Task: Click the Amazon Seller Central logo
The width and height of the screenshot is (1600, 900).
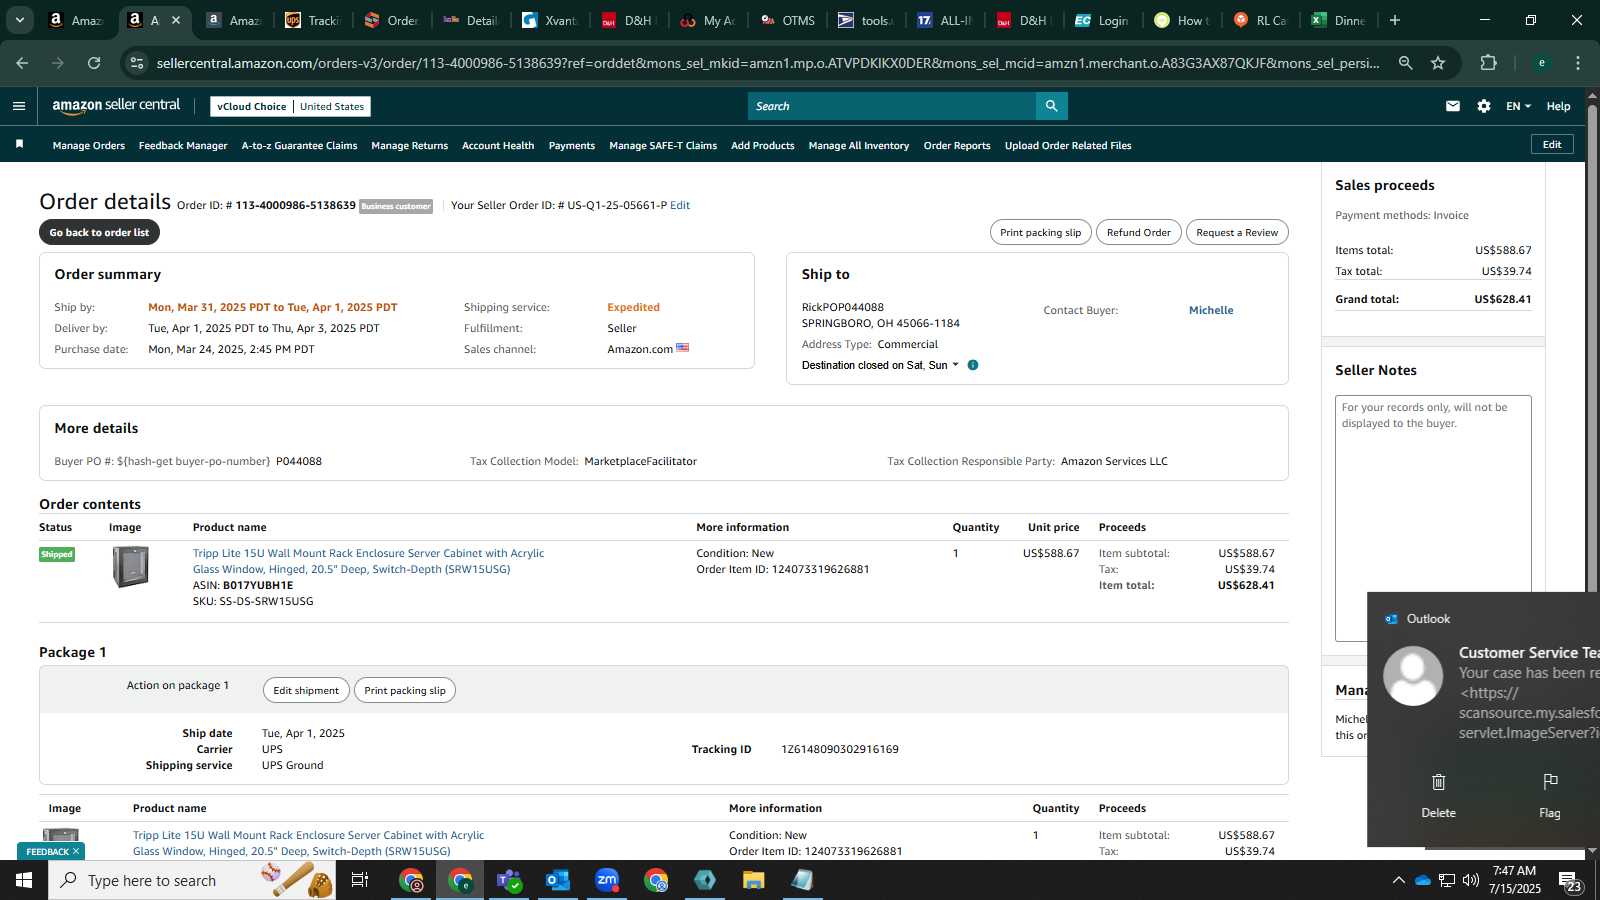Action: click(116, 106)
